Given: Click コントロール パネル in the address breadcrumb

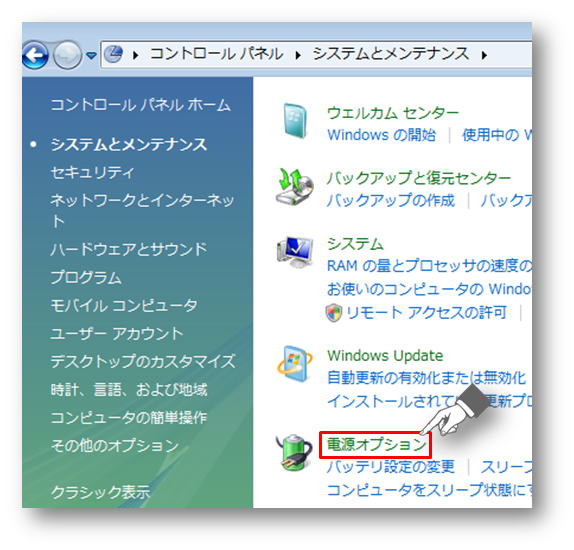Looking at the screenshot, I should coord(217,54).
